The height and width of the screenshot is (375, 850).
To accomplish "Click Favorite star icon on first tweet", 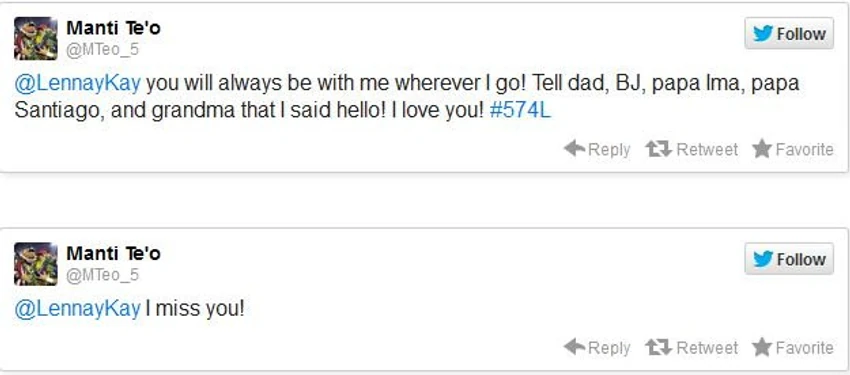I will 762,148.
